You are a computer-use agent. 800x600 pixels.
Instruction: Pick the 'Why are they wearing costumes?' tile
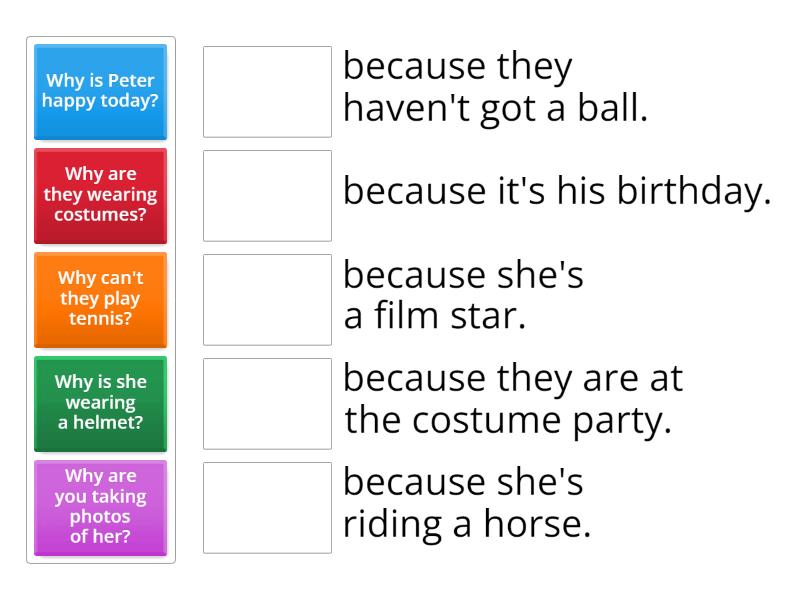pos(101,196)
